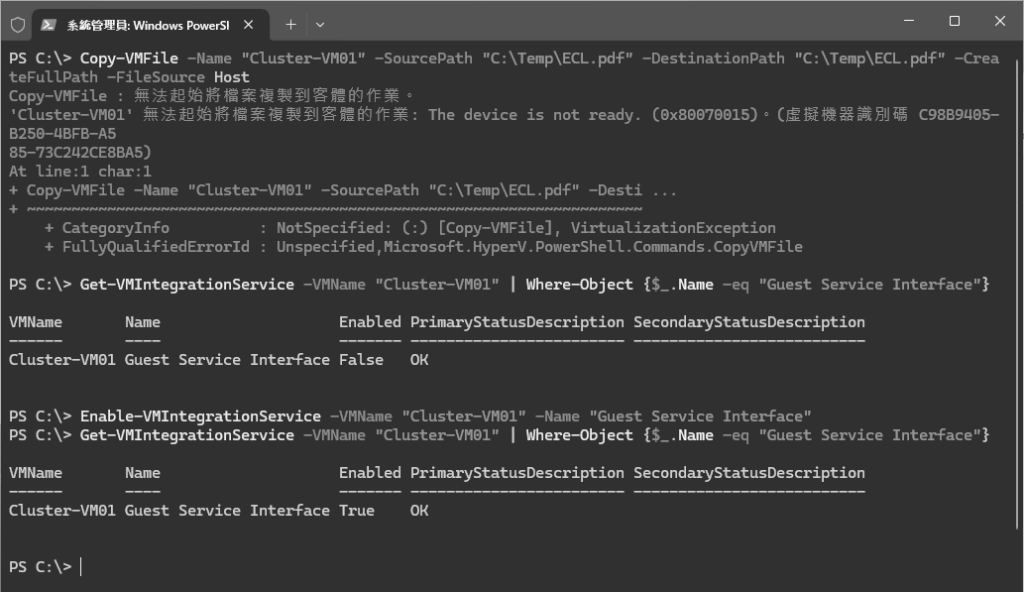This screenshot has width=1024, height=592.
Task: Select the 系統管理員: Windows PowerShell tab
Action: click(x=150, y=25)
